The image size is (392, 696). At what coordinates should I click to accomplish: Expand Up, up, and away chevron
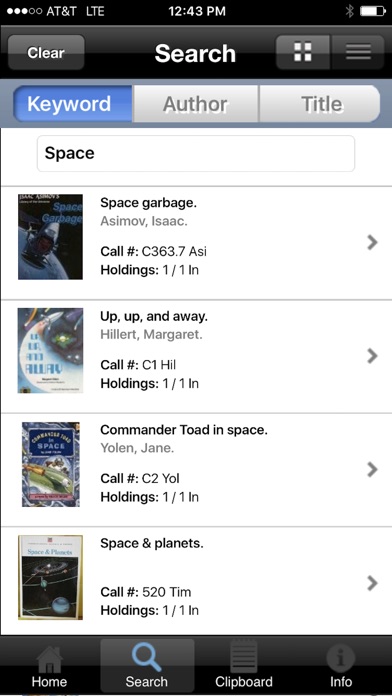click(372, 356)
